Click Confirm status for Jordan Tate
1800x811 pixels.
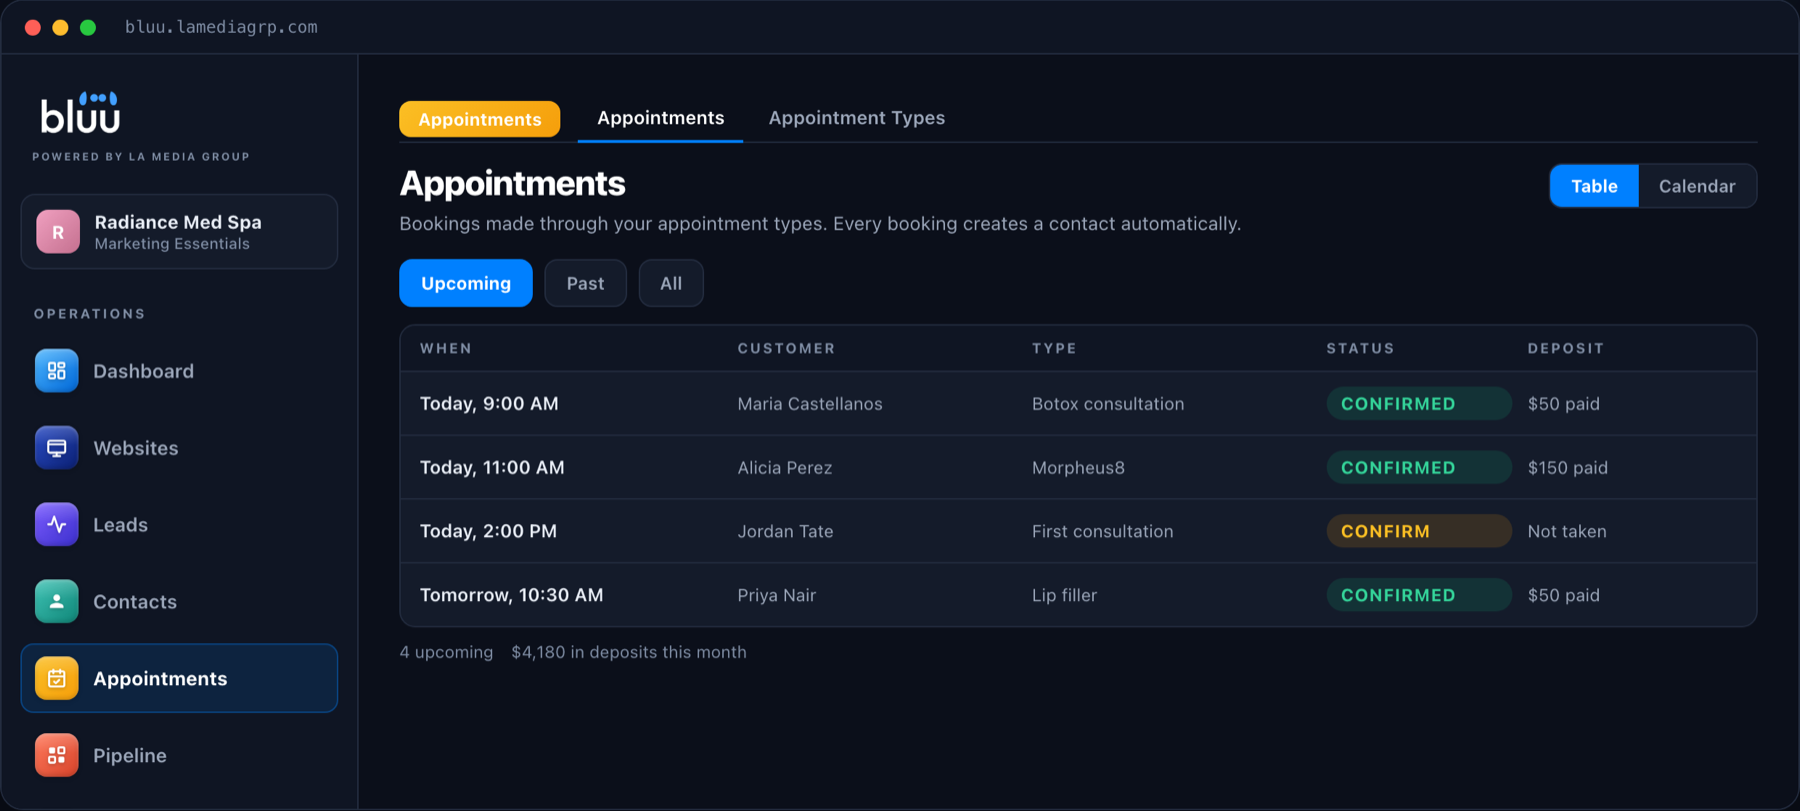1419,531
